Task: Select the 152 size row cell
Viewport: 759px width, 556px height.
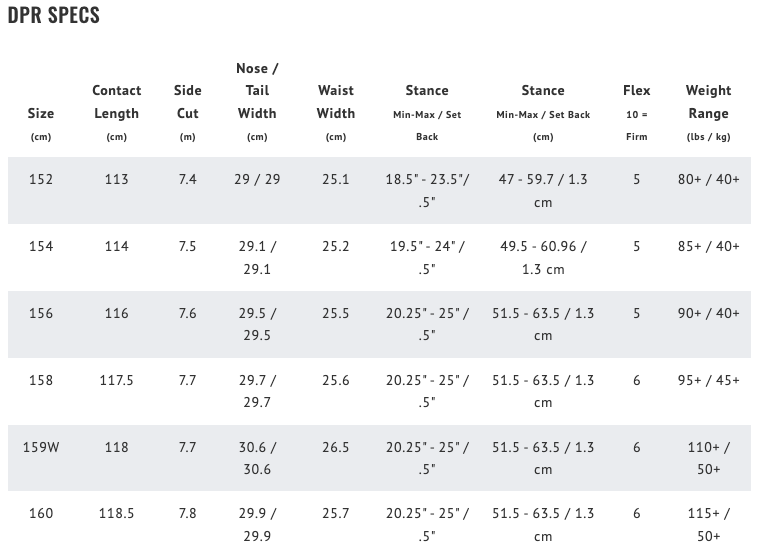Action: pyautogui.click(x=41, y=180)
